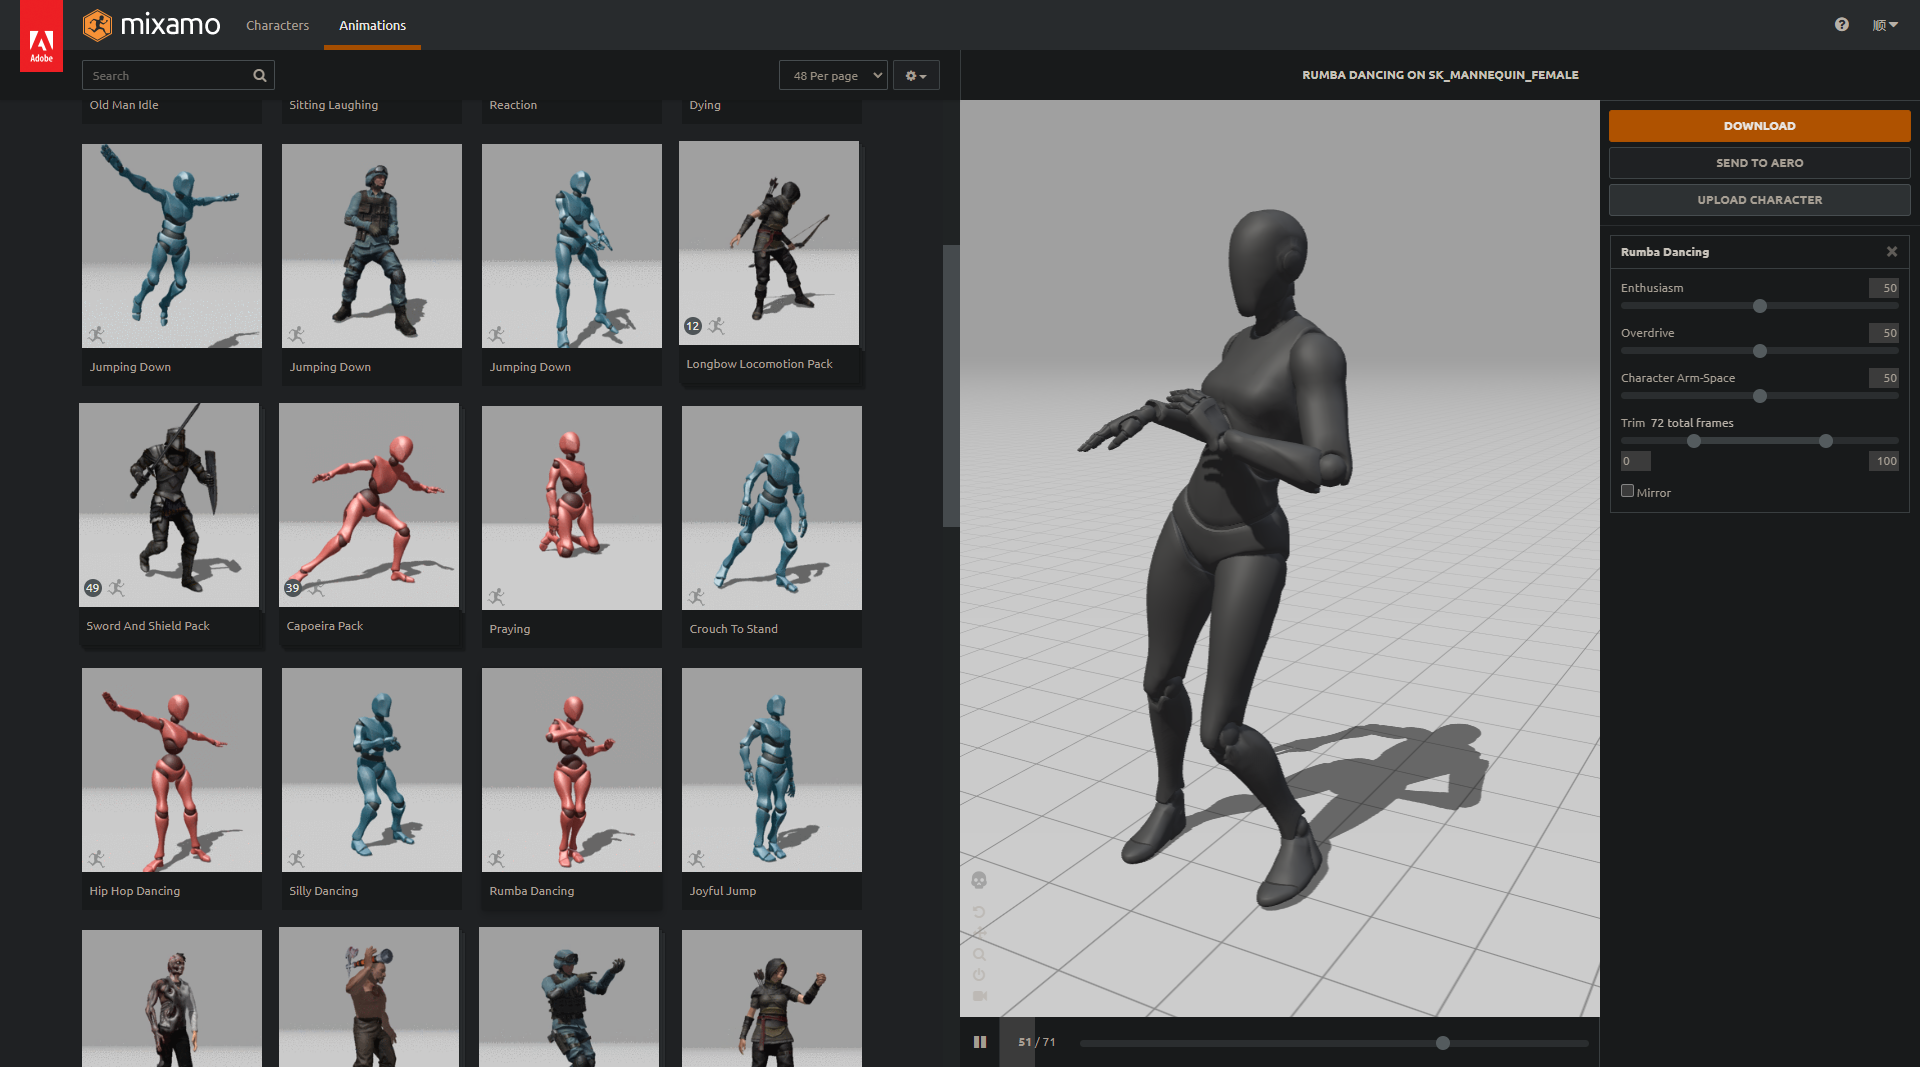Select the zoom magnifier icon in viewer
Viewport: 1920px width, 1067px height.
coord(979,954)
